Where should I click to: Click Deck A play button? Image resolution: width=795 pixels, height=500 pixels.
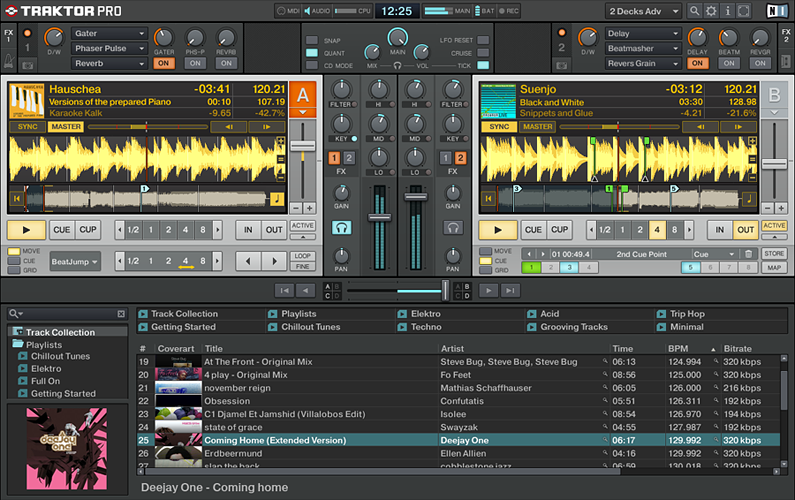[x=26, y=230]
